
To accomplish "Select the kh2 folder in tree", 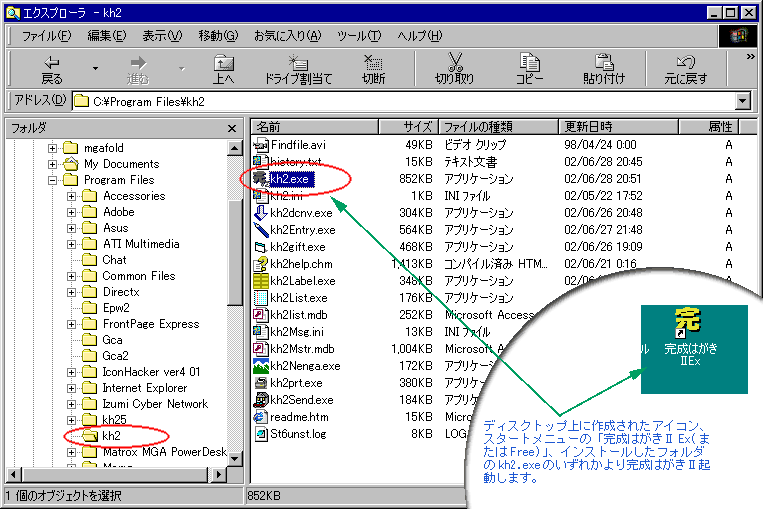I will pyautogui.click(x=111, y=436).
